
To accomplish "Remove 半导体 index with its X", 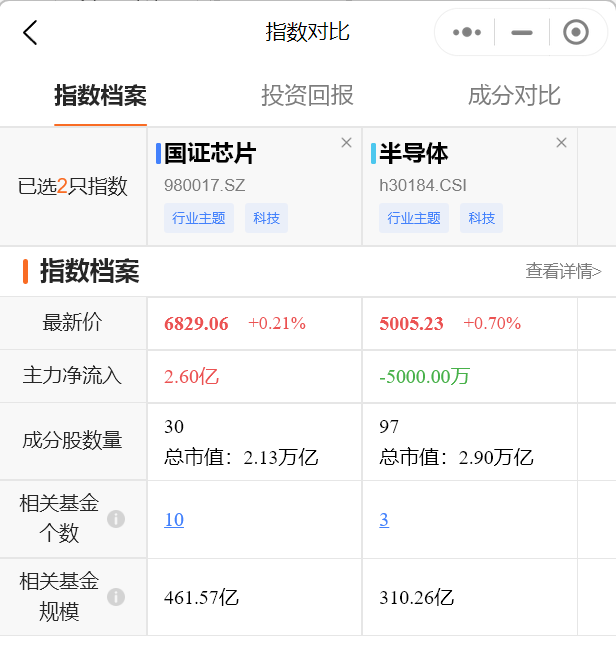I will 561,143.
